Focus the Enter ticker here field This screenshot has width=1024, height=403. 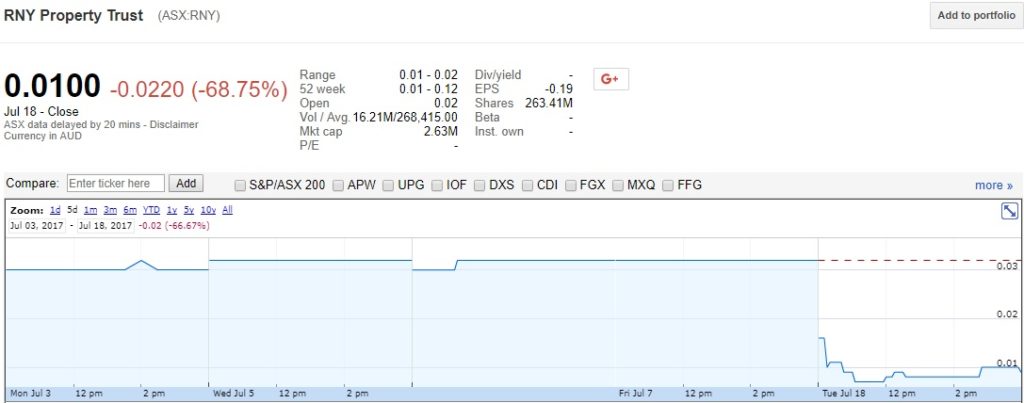(116, 184)
